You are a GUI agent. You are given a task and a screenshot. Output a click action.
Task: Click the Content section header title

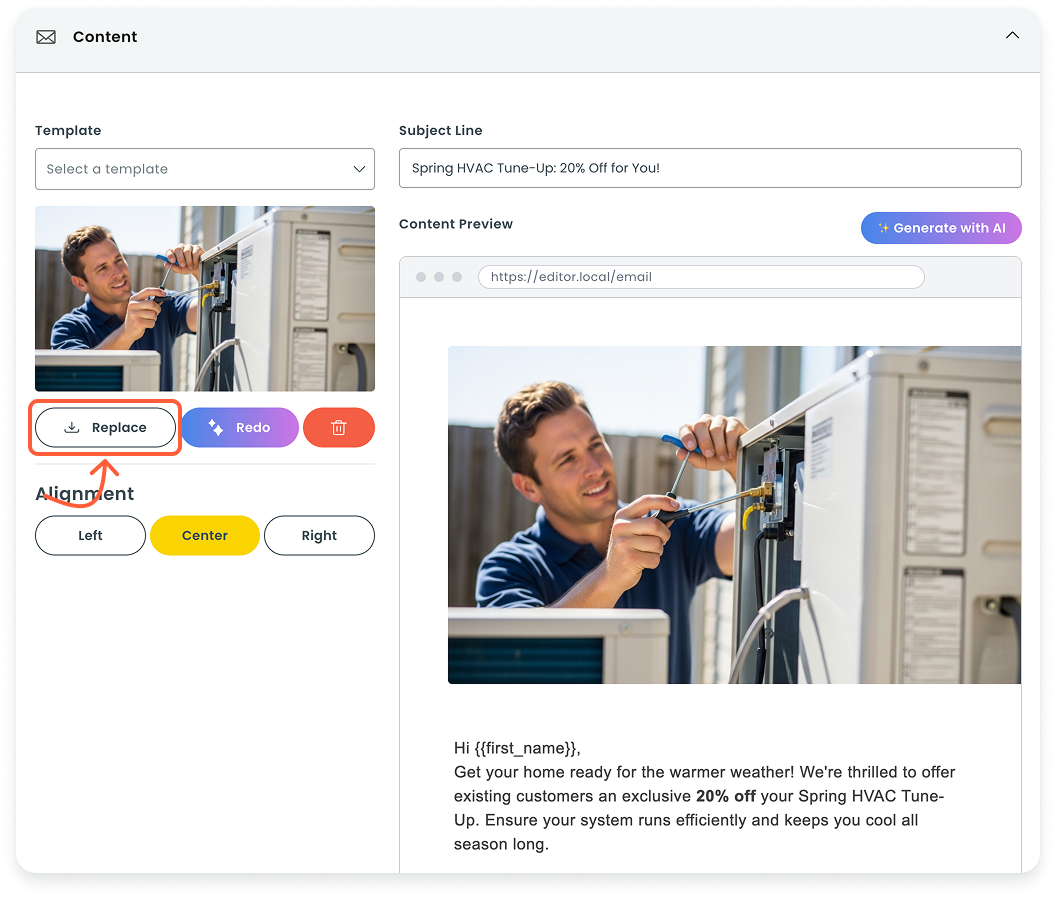[x=105, y=37]
